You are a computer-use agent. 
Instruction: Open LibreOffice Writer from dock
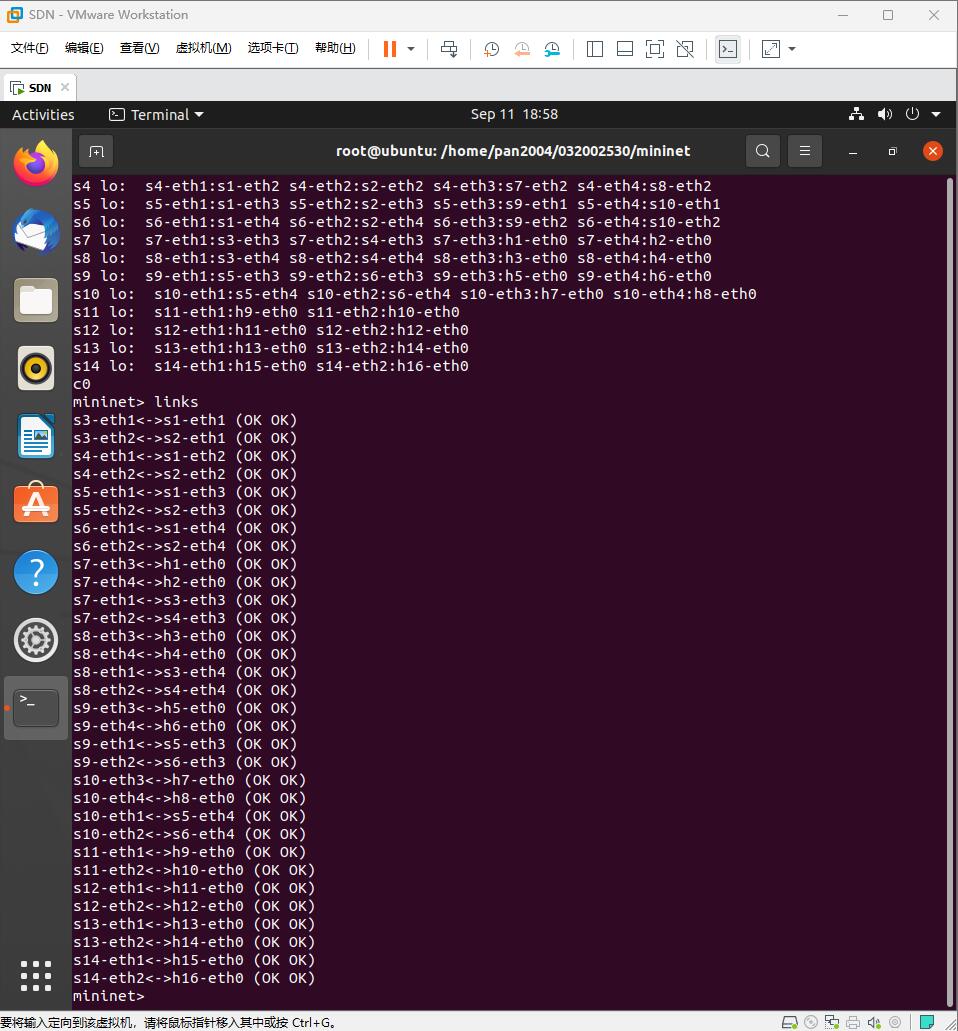(36, 436)
